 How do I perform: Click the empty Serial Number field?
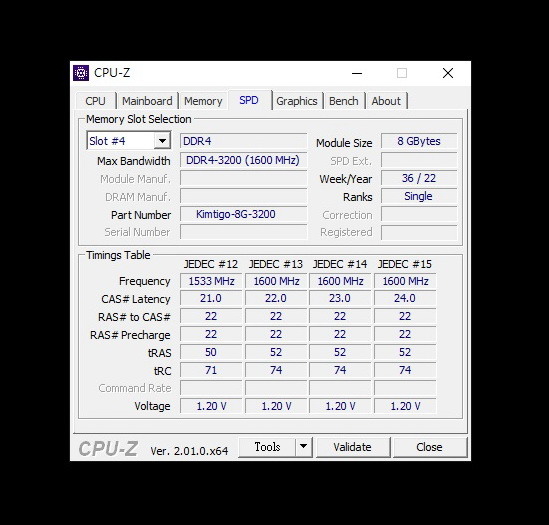[x=243, y=232]
